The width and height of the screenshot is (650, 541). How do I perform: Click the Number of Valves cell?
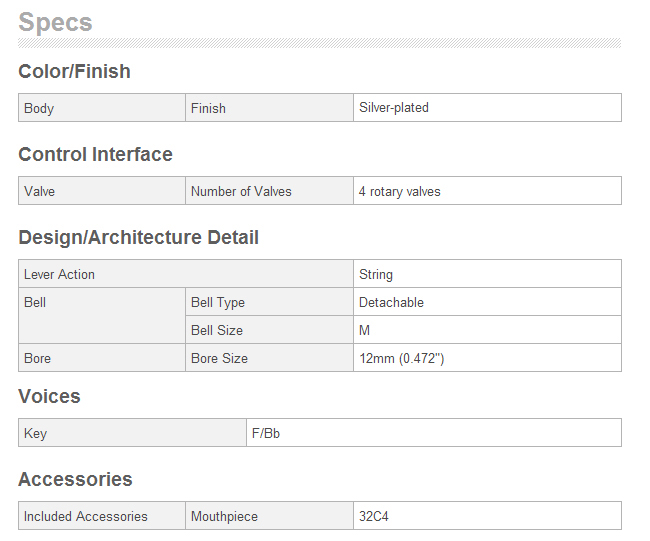click(x=269, y=191)
